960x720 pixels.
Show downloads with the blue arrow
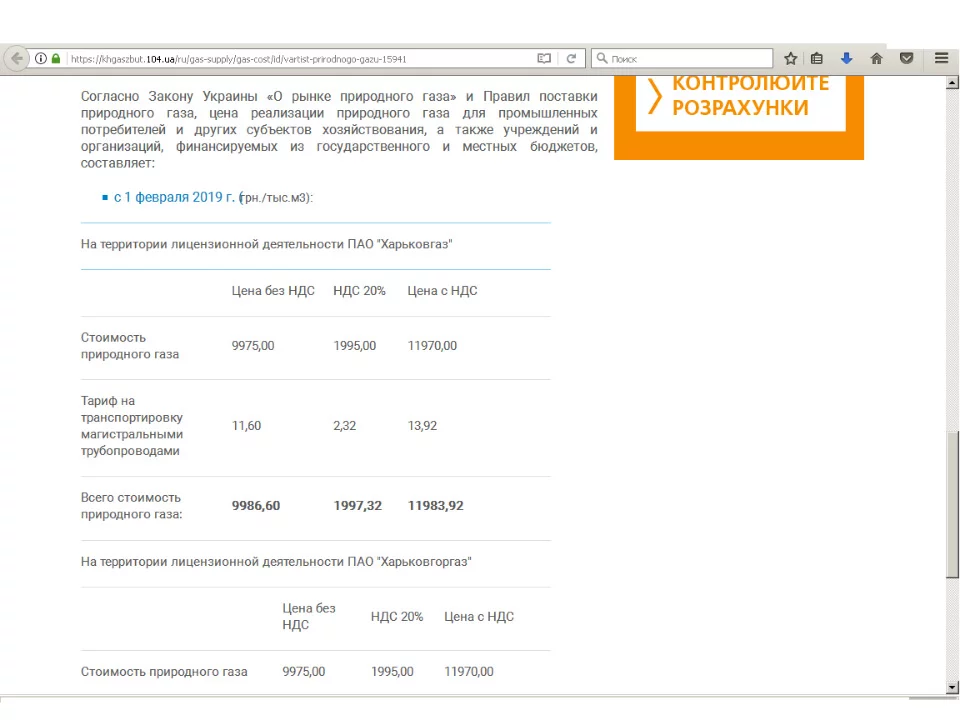click(x=847, y=58)
